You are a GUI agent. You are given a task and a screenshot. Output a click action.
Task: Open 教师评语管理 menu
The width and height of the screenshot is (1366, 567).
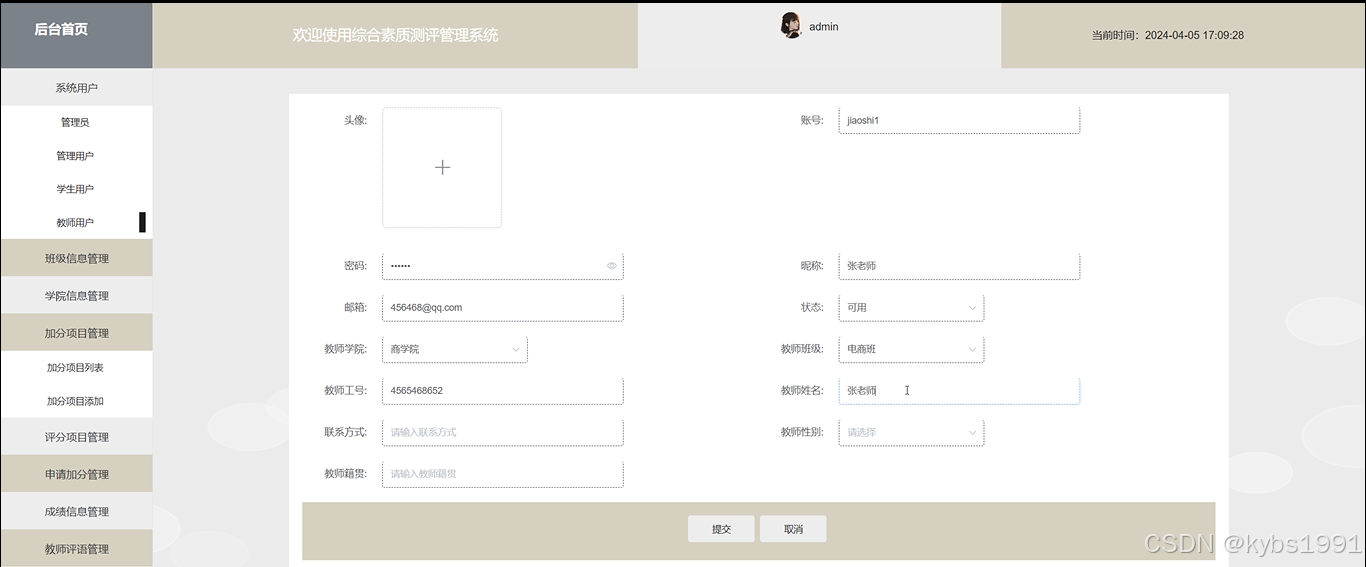[76, 548]
